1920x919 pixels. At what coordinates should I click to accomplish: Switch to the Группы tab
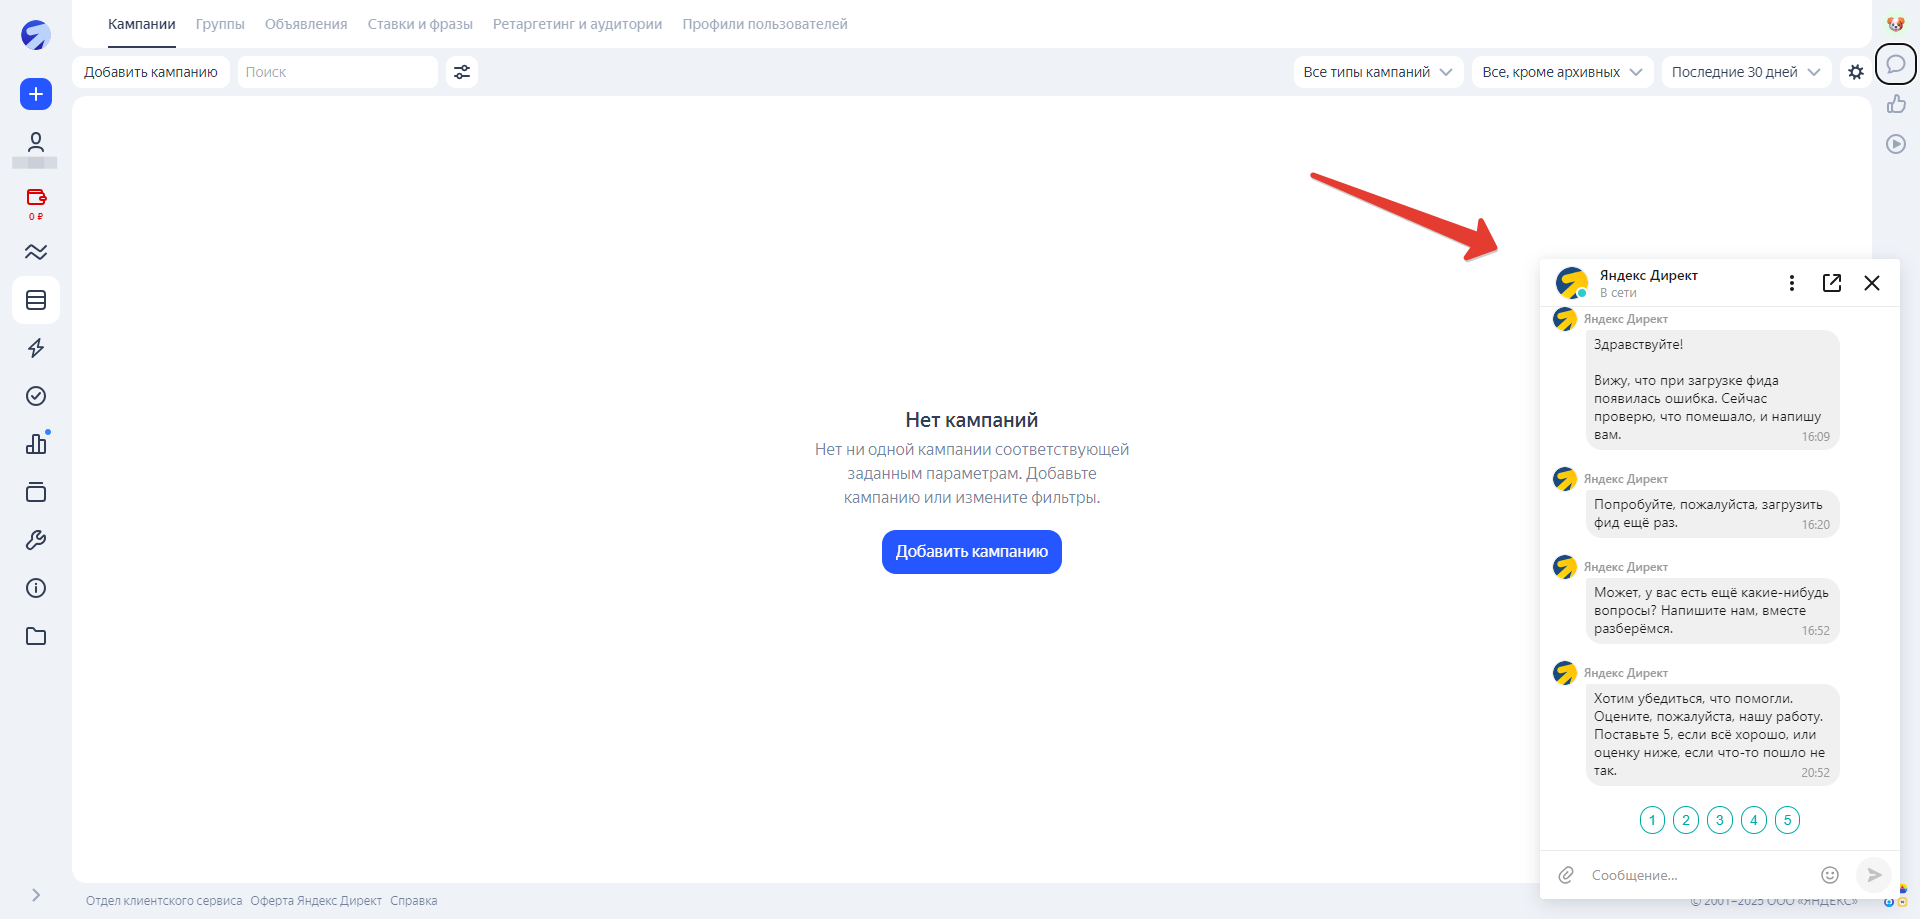(220, 24)
